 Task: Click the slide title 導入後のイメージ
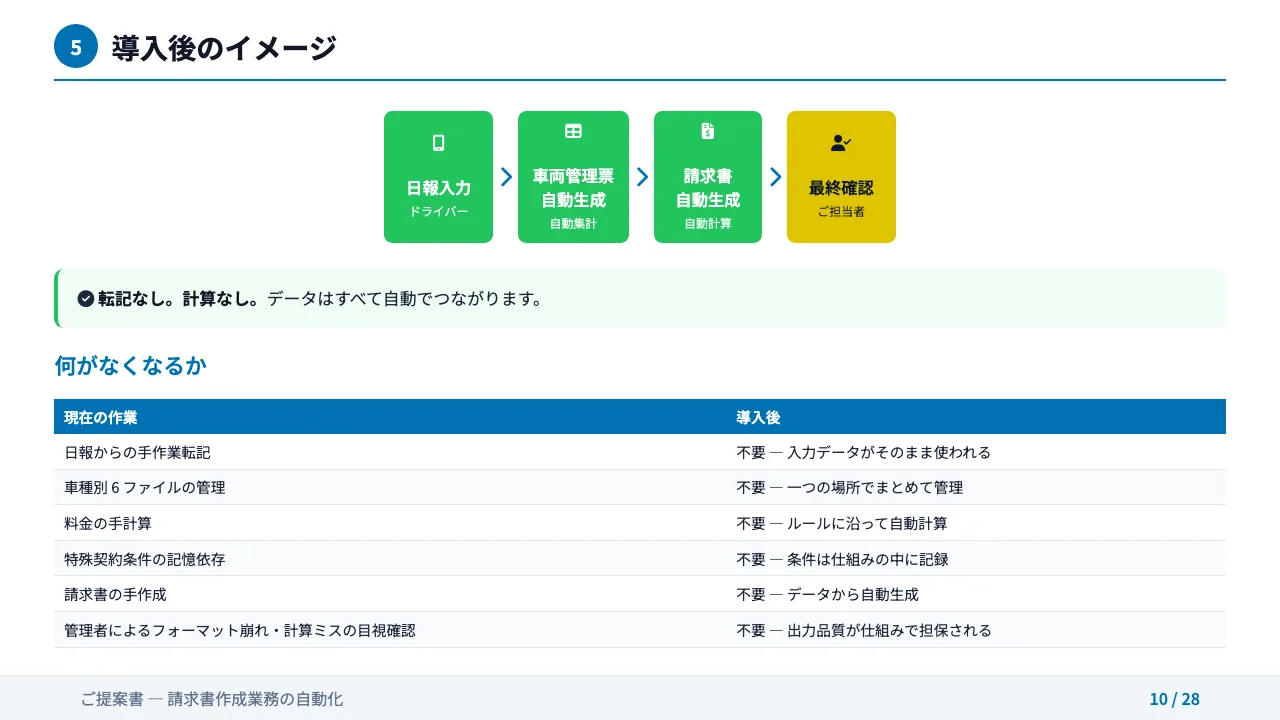[x=224, y=47]
